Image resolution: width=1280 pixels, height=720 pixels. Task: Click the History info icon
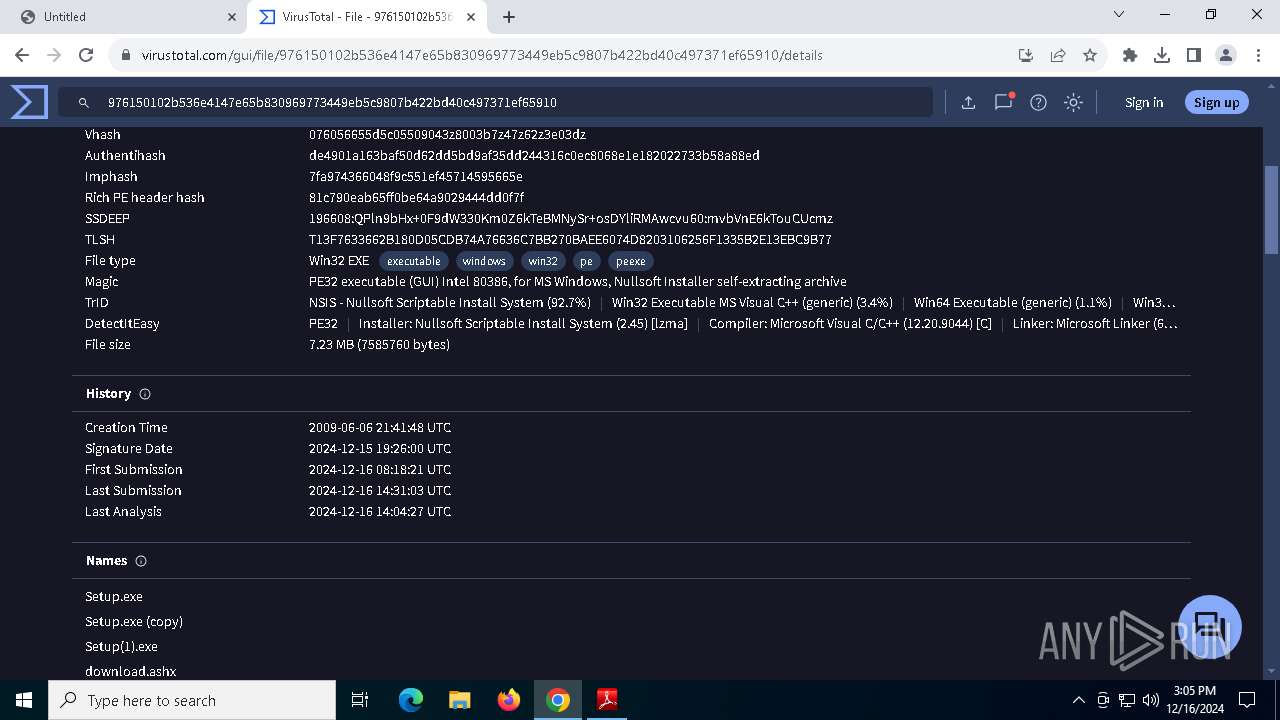click(145, 394)
